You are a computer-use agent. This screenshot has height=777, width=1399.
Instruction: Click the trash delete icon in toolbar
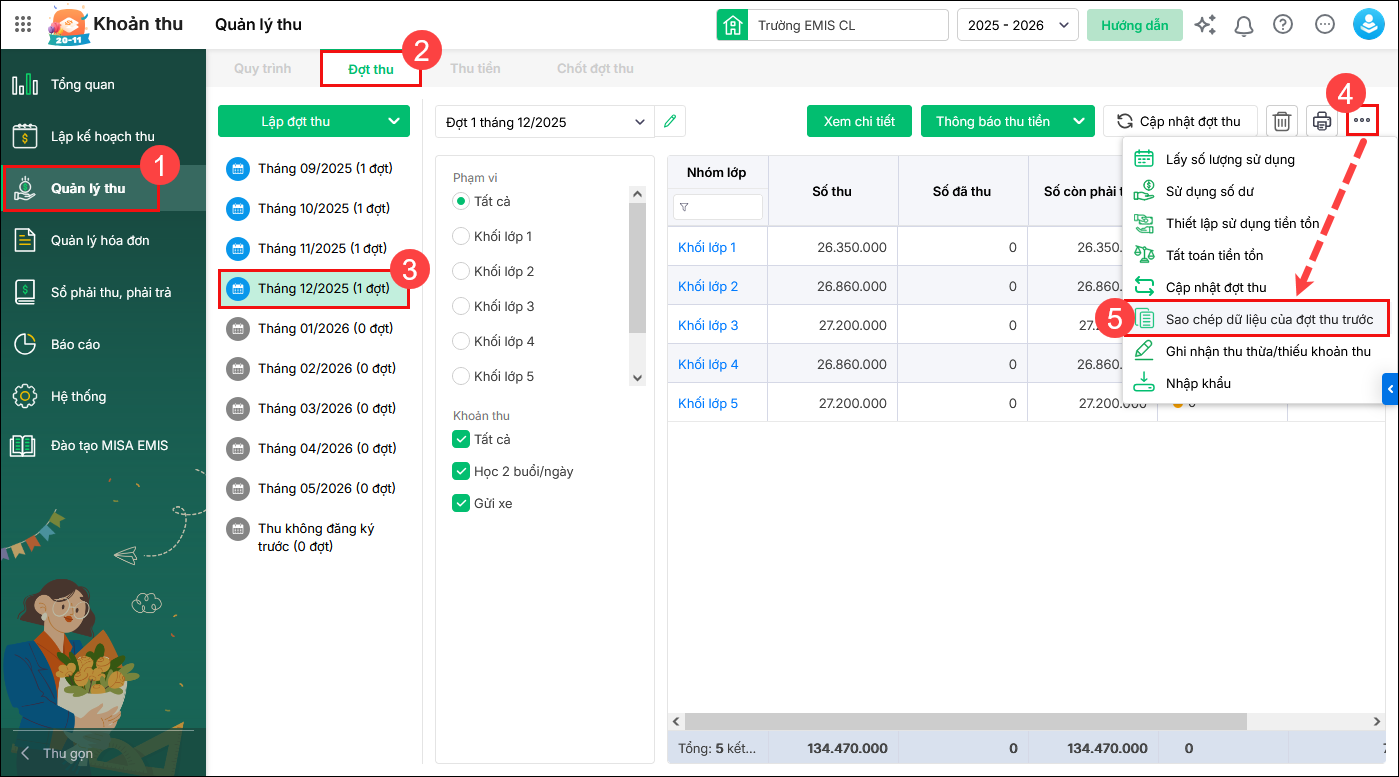(1282, 122)
